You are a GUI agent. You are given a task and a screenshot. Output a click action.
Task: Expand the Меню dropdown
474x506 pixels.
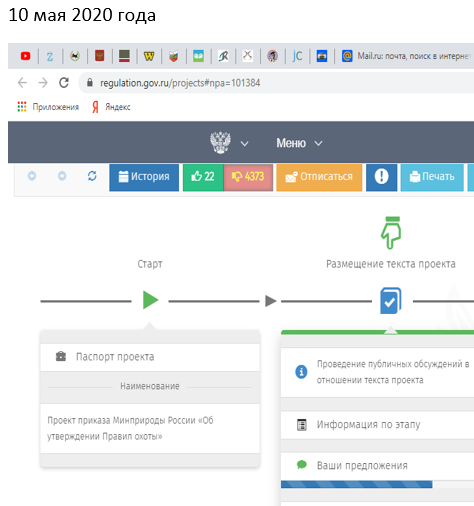(x=299, y=143)
